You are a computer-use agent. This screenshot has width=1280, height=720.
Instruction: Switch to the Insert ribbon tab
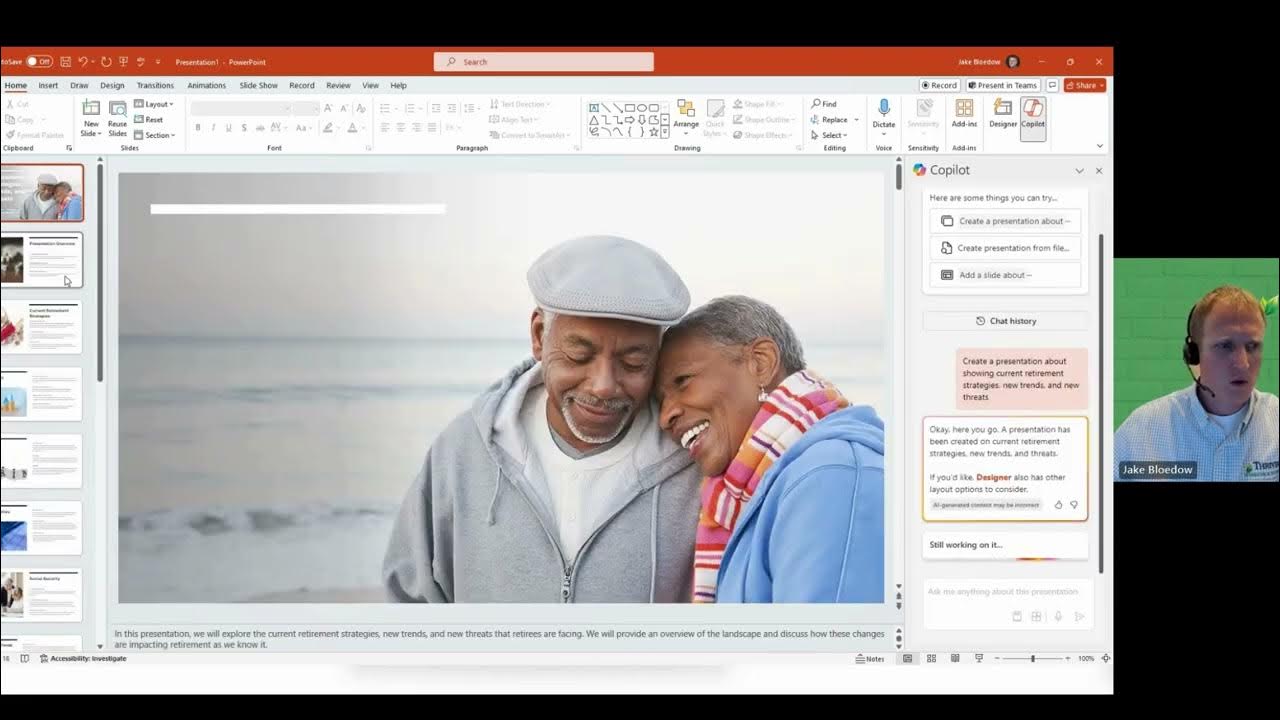point(47,85)
